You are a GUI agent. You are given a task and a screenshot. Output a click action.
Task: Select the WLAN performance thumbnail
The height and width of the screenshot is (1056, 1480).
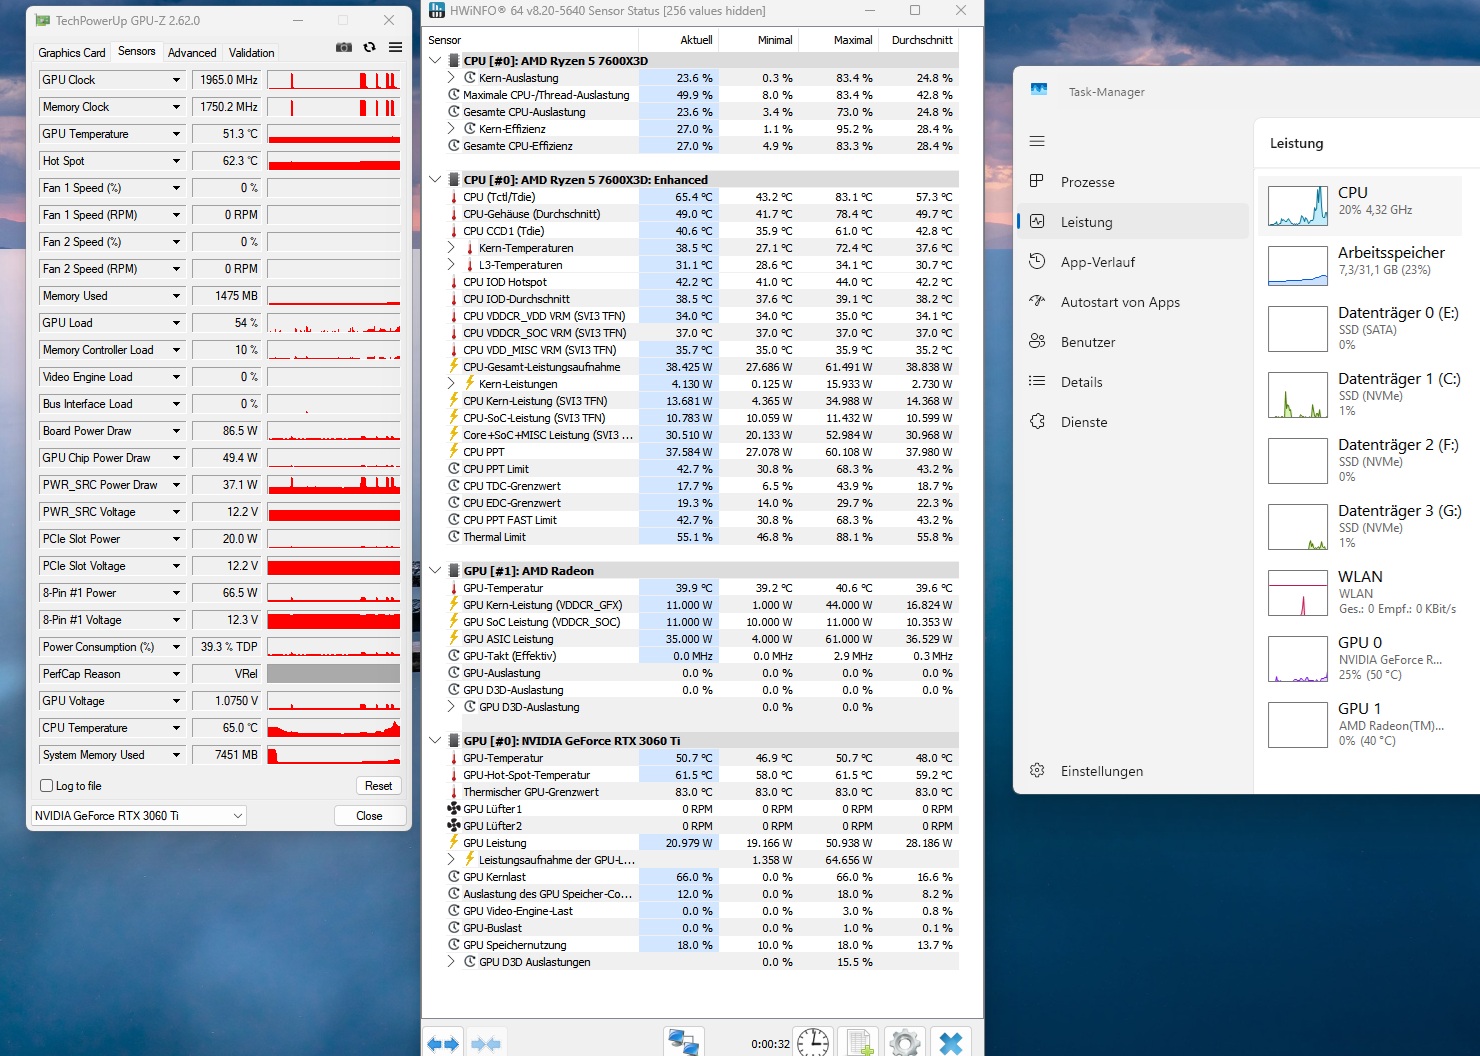tap(1298, 594)
